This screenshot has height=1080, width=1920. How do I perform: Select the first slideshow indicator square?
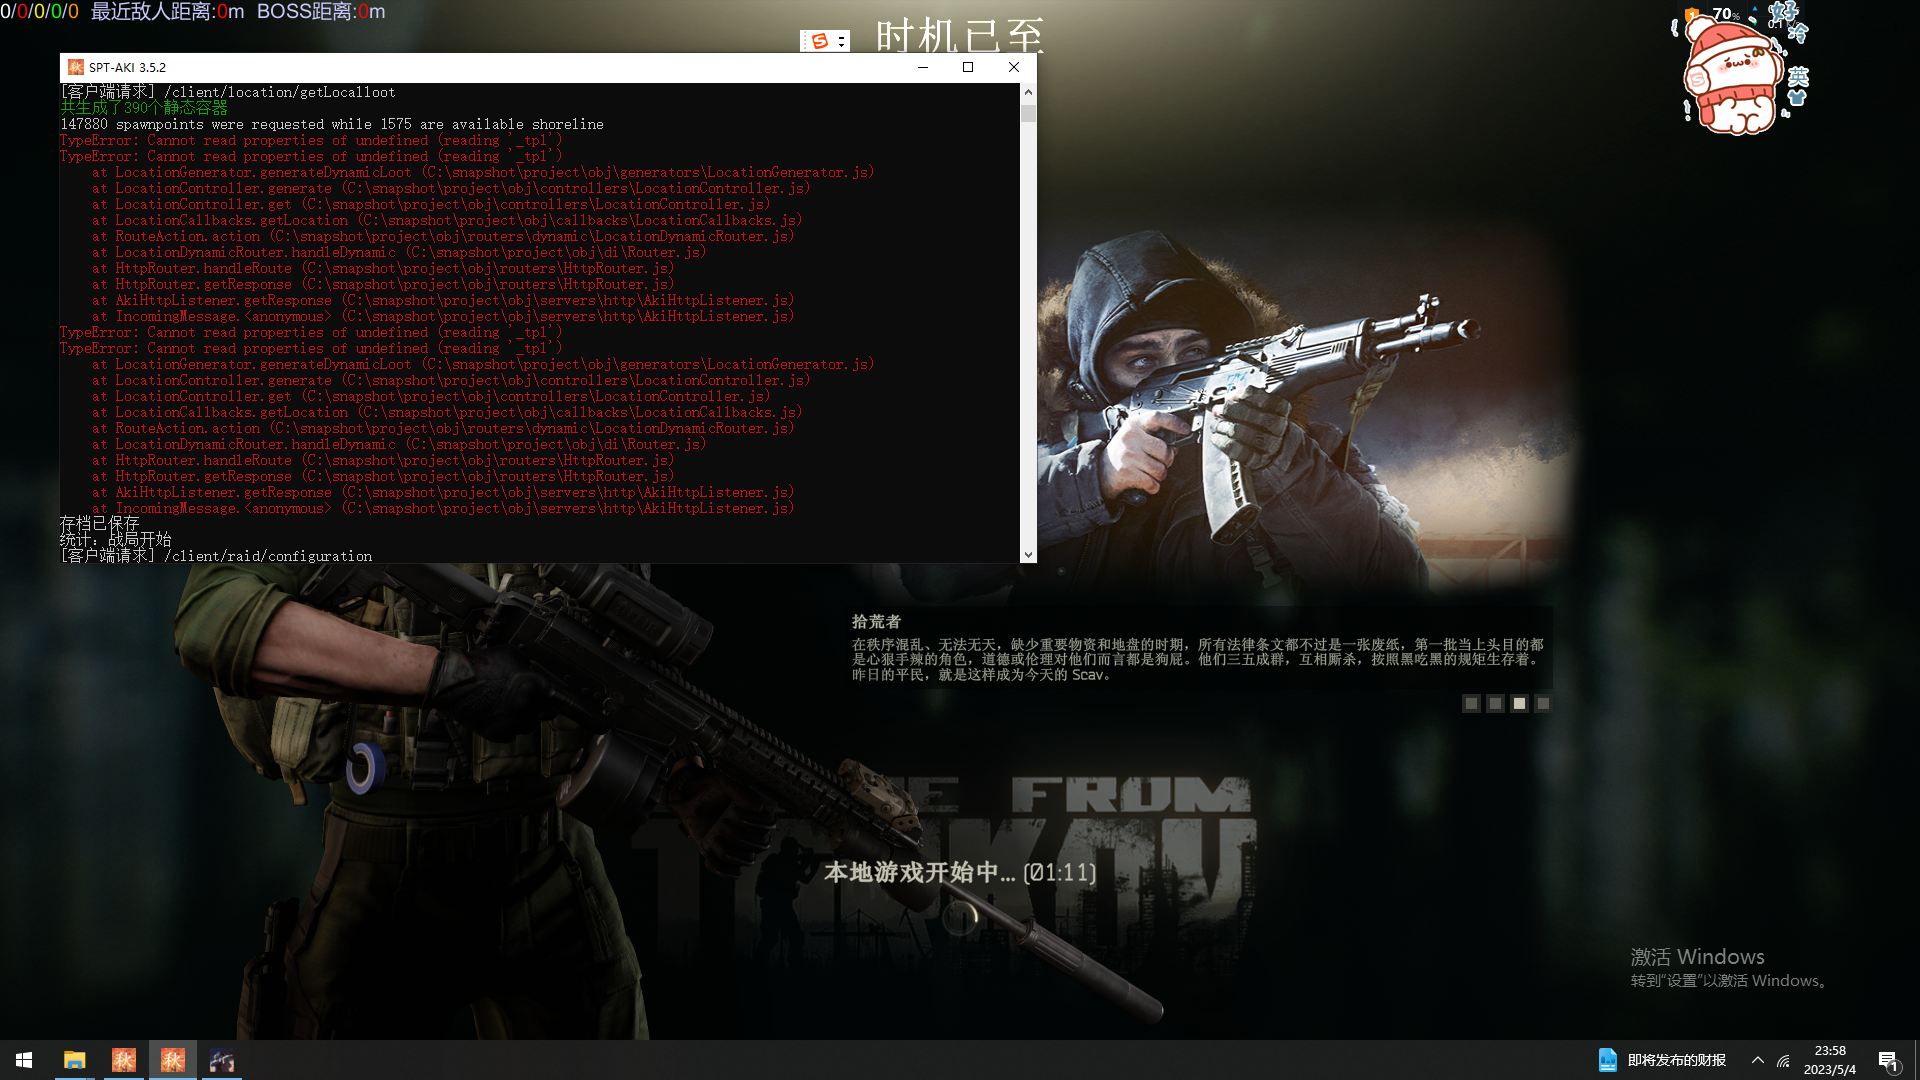[1471, 704]
